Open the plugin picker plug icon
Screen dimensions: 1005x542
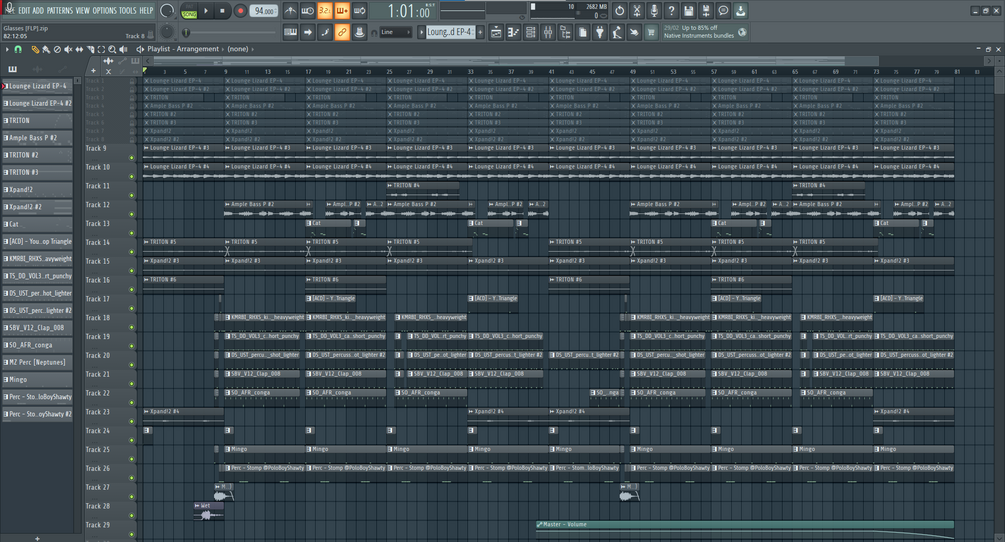click(x=600, y=32)
